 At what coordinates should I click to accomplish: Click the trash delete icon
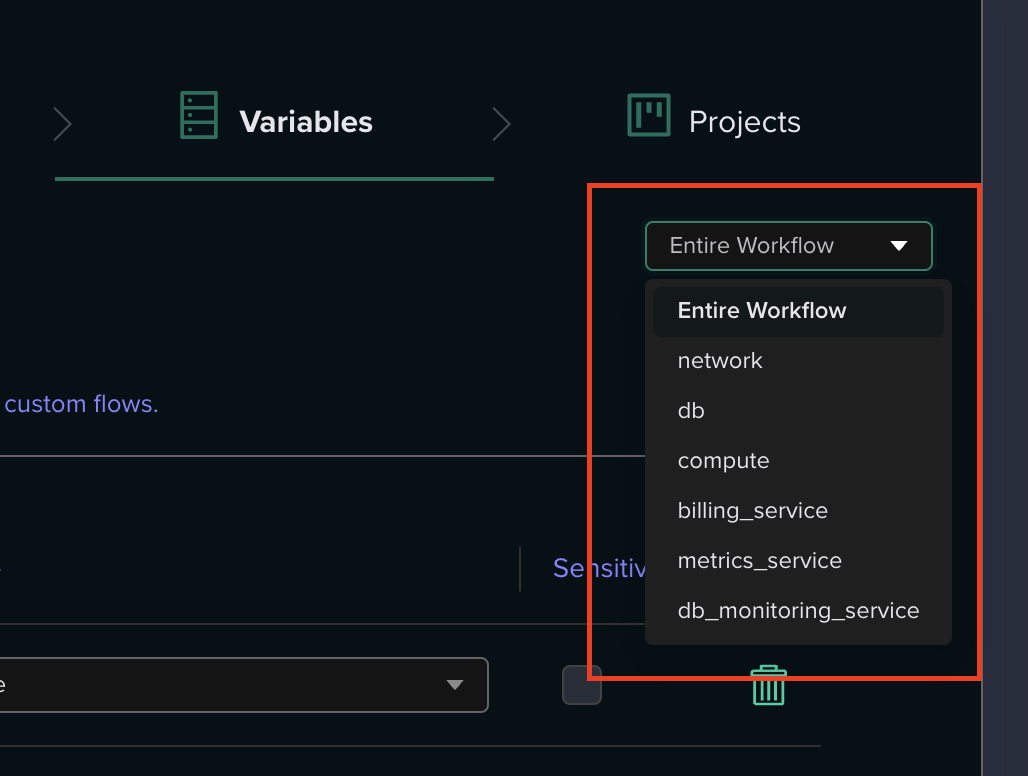(x=767, y=685)
